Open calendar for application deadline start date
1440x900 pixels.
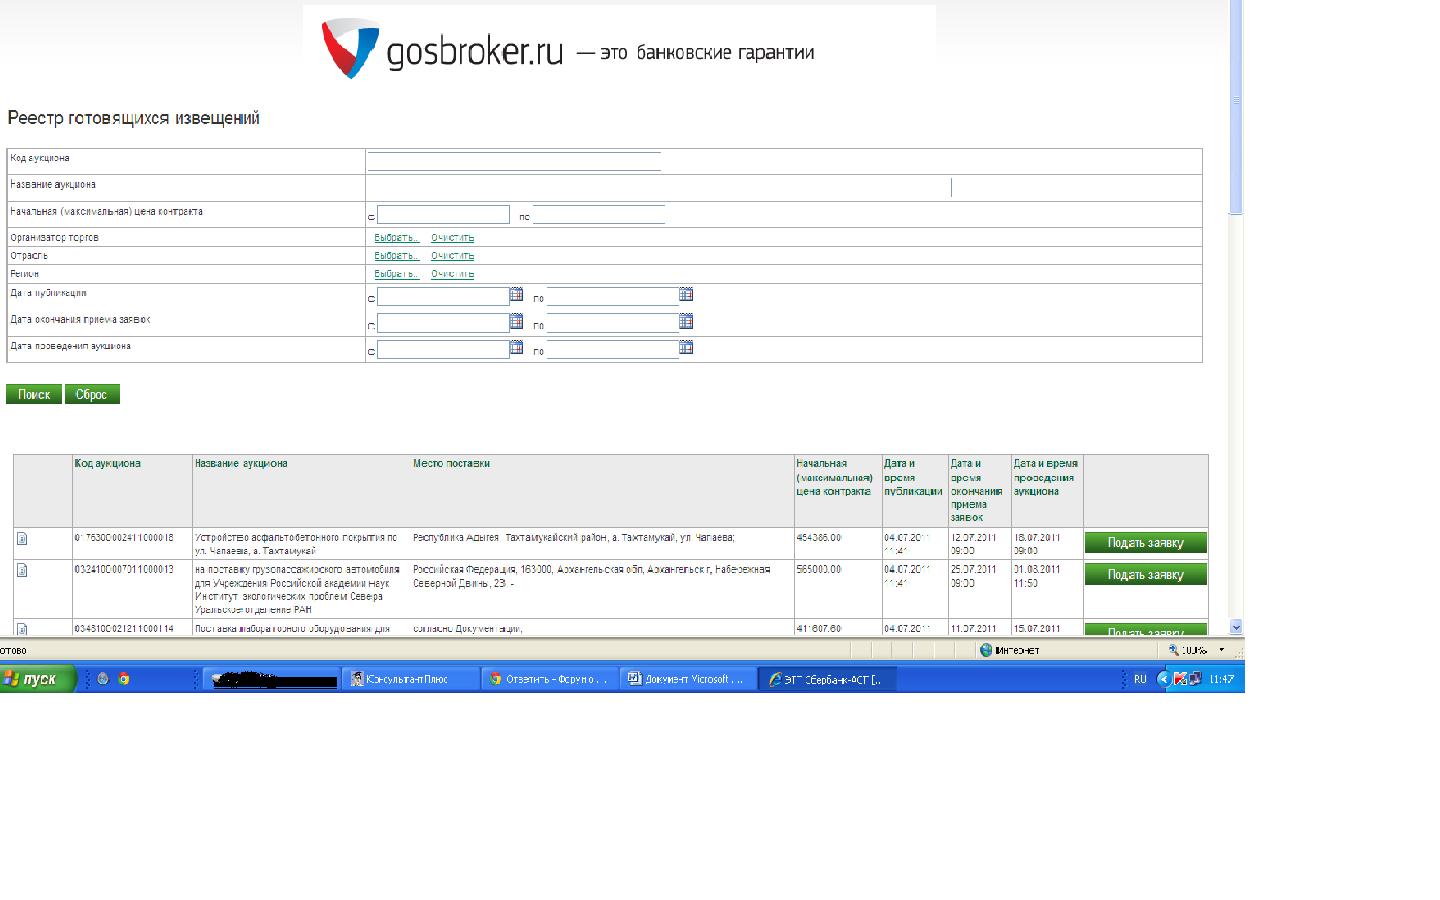point(516,322)
